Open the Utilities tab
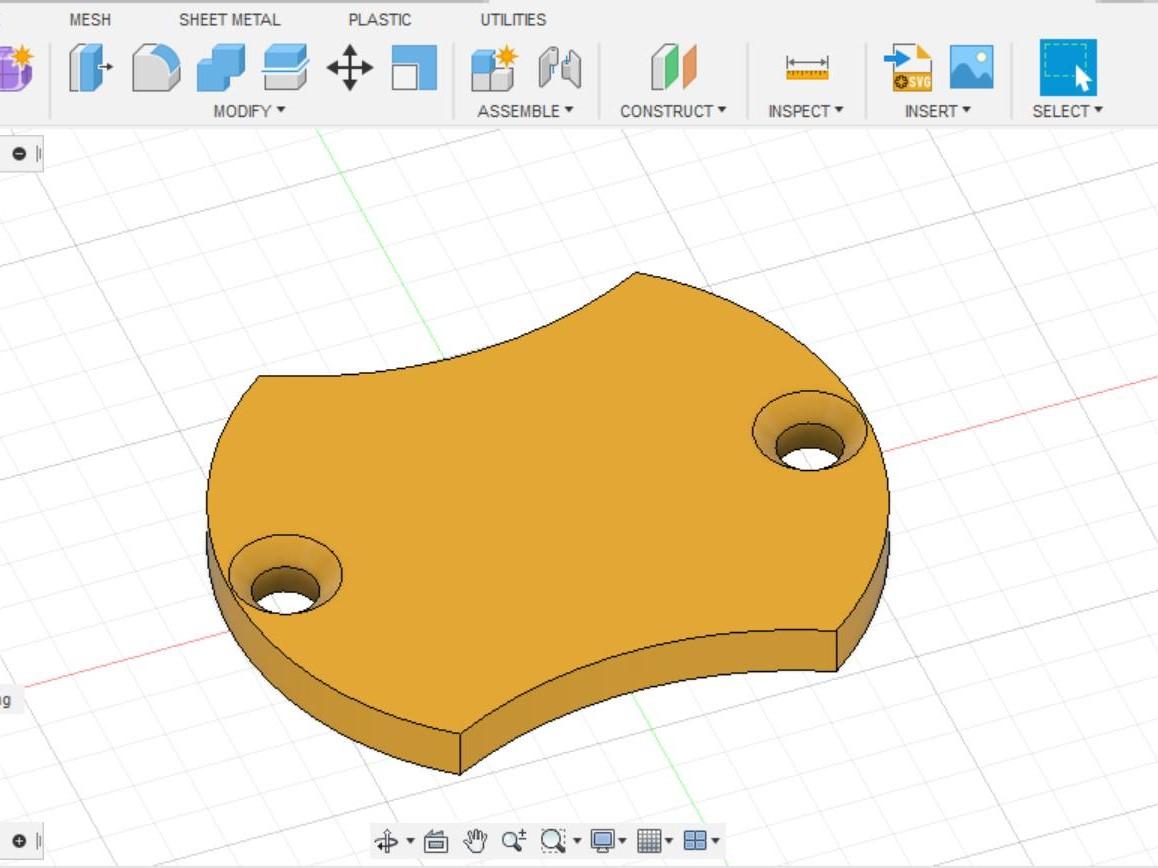1158x868 pixels. pos(512,19)
